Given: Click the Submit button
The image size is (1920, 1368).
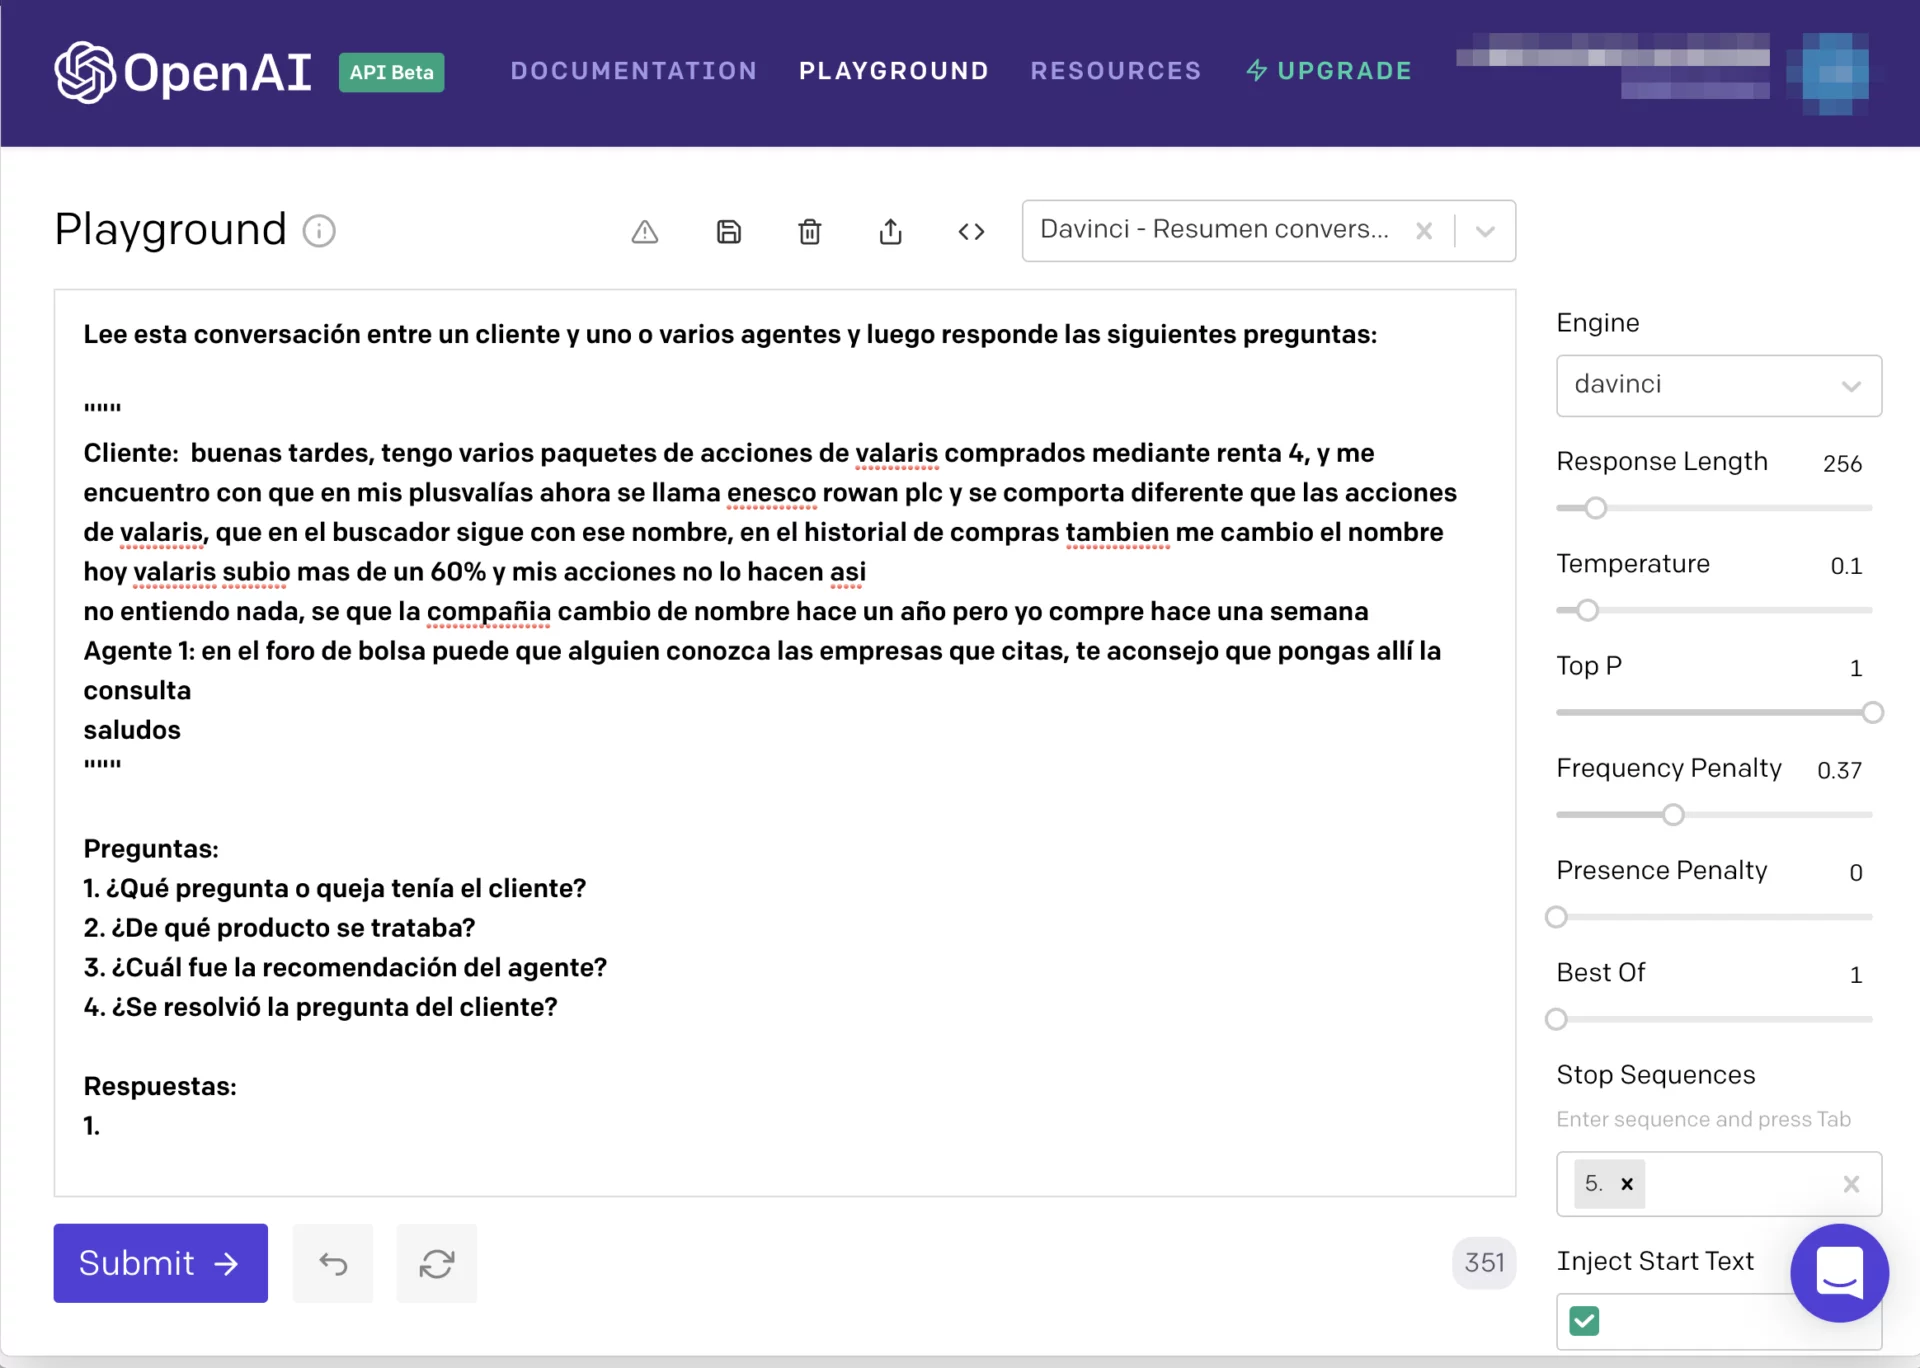Looking at the screenshot, I should click(x=160, y=1263).
